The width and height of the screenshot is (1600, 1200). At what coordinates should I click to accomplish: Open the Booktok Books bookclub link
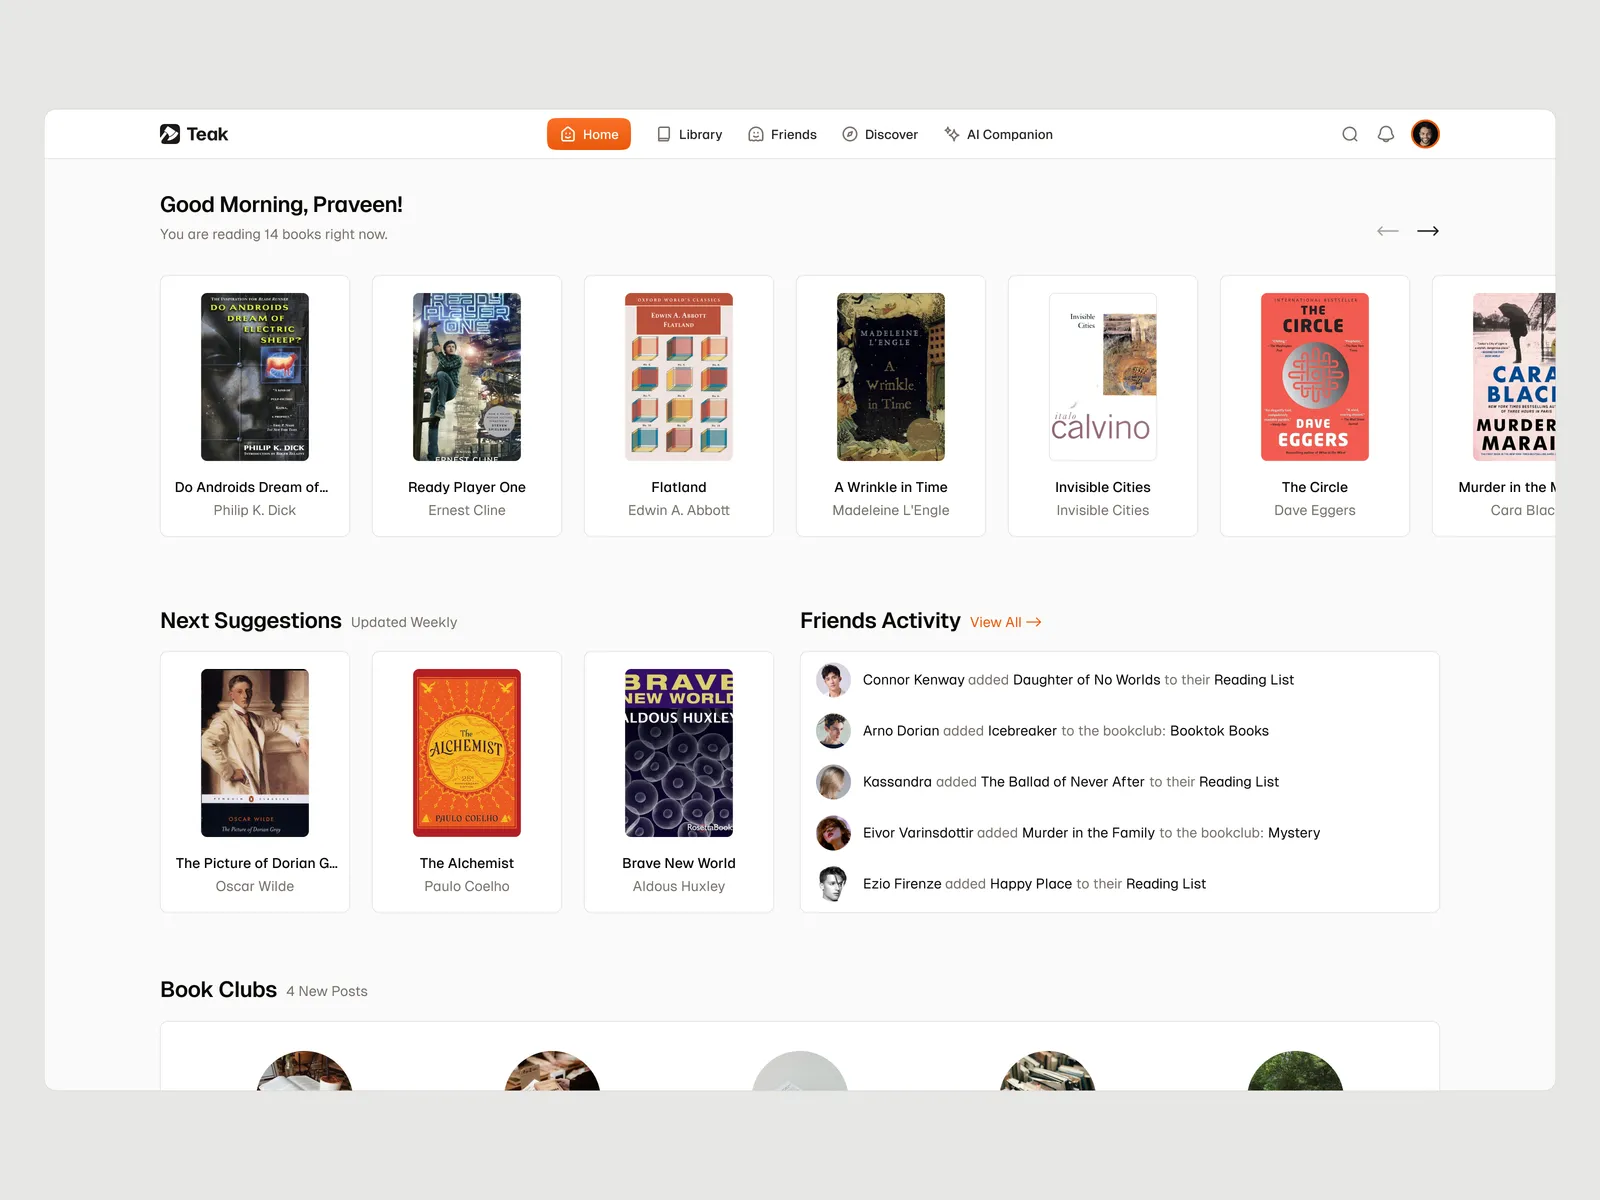pyautogui.click(x=1219, y=731)
